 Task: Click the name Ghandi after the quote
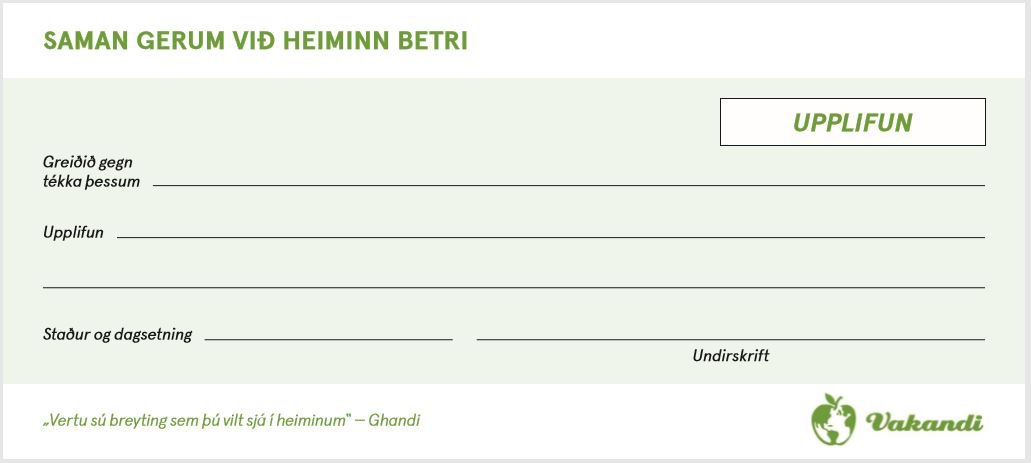tap(394, 420)
